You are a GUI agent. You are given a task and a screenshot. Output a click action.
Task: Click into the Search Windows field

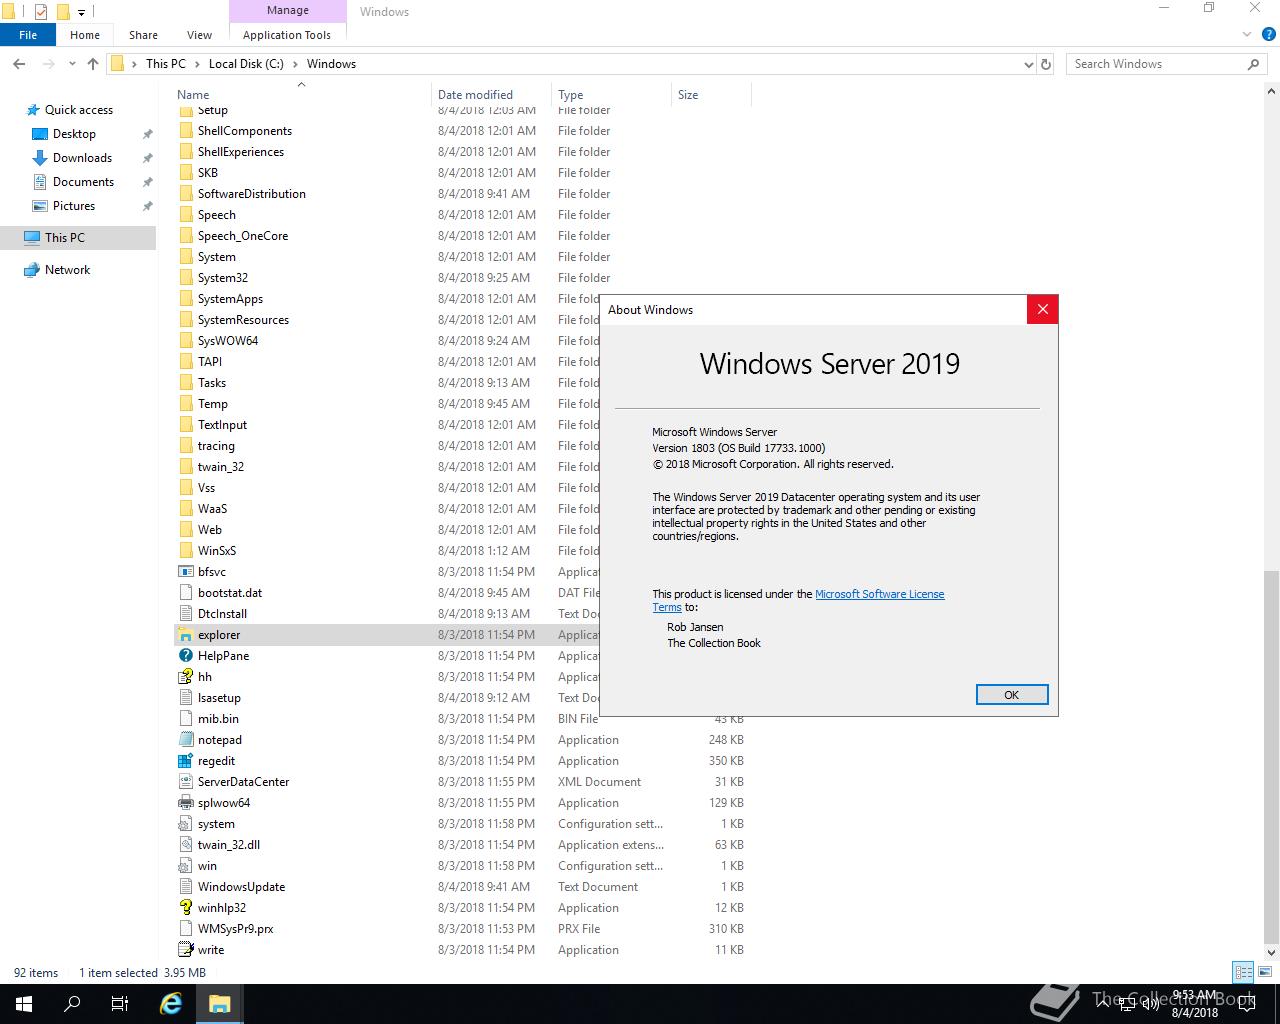tap(1156, 64)
